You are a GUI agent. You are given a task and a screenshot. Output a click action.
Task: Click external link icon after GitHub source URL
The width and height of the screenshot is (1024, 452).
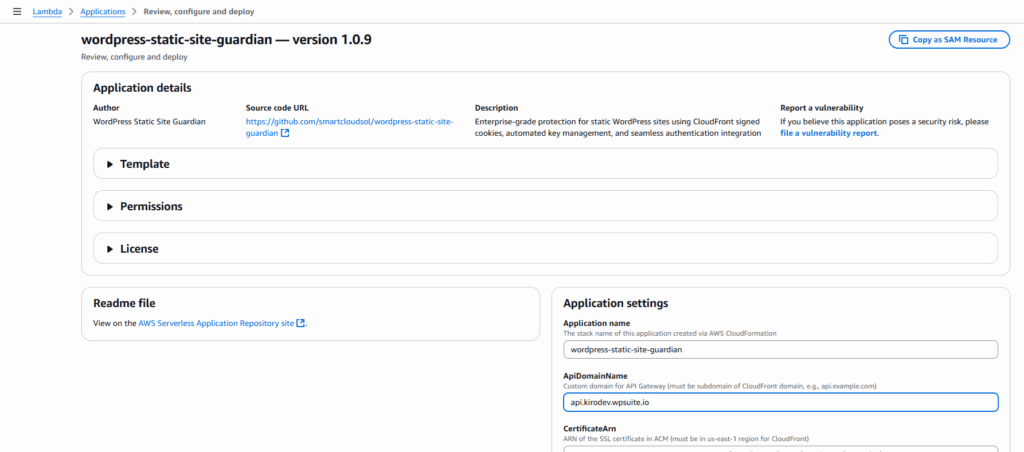(285, 133)
